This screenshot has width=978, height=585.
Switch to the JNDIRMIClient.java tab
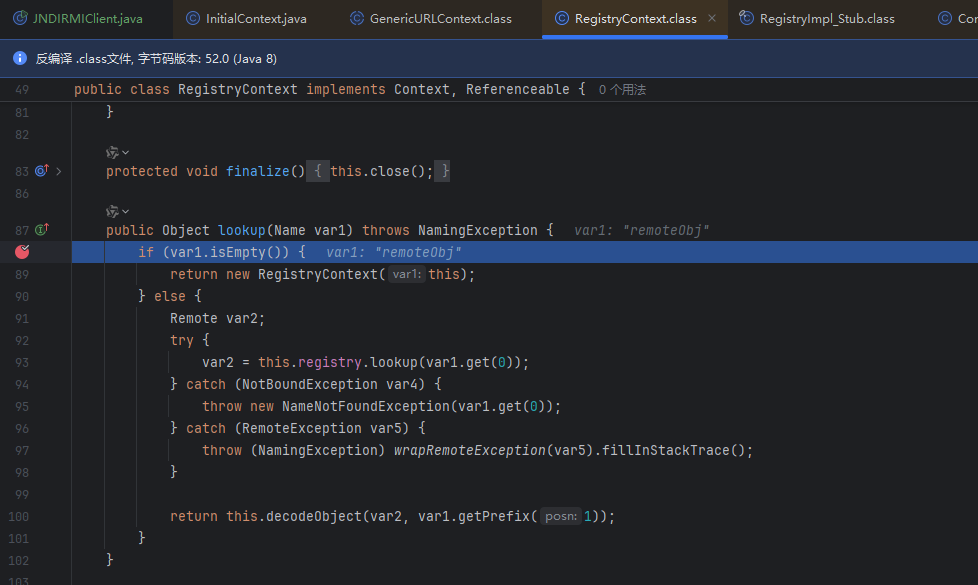click(x=78, y=19)
